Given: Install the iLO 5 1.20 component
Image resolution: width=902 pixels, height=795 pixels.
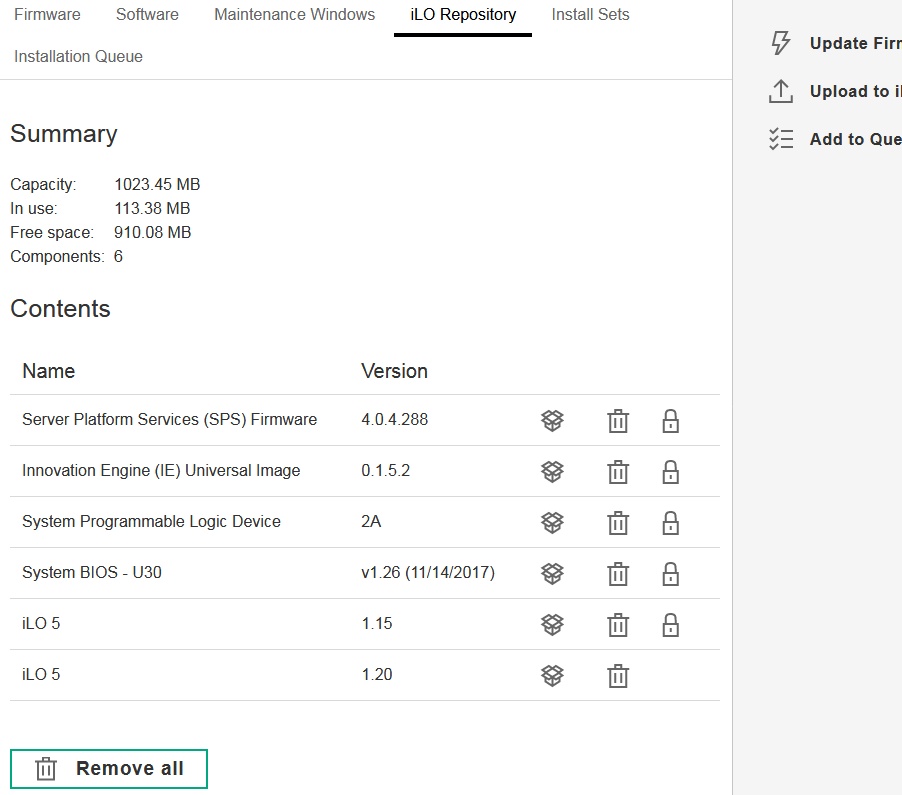Looking at the screenshot, I should pos(552,675).
